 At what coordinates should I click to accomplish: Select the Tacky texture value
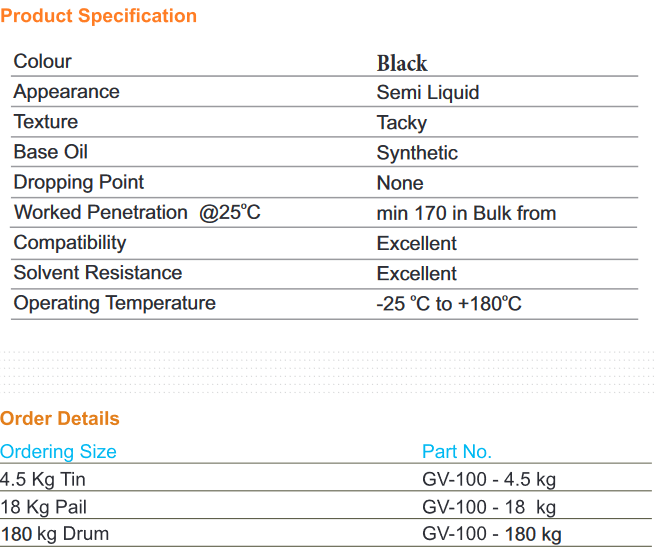point(402,123)
